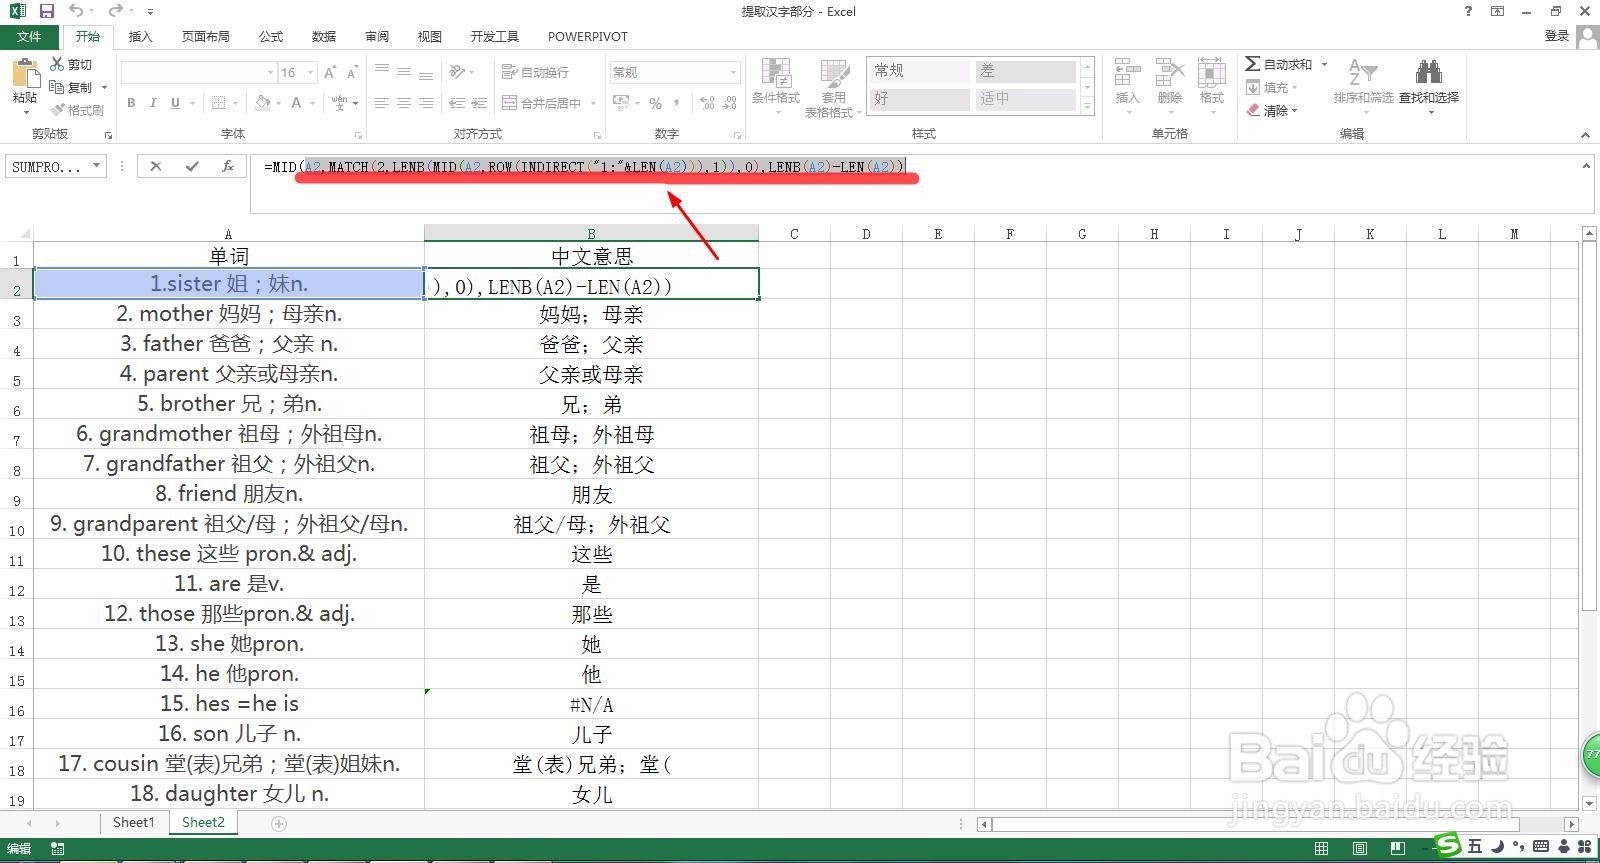Screen dimensions: 1600x863
Task: Toggle align left in alignment group
Action: [381, 103]
